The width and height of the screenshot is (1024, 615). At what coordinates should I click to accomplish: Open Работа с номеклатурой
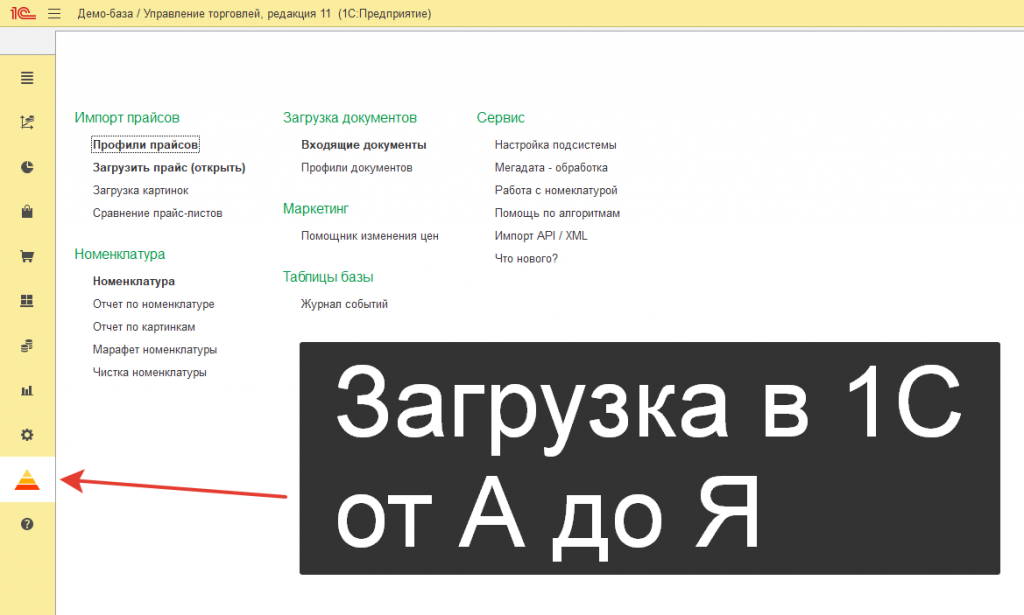(x=556, y=191)
